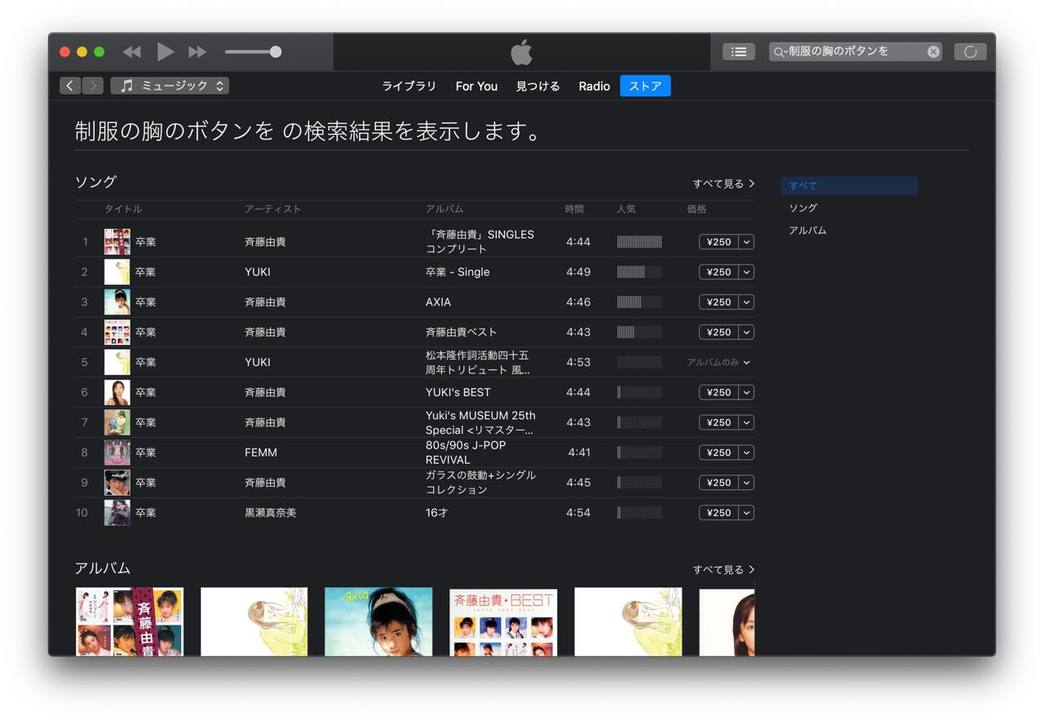Image resolution: width=1044 pixels, height=720 pixels.
Task: Click the rewind playback button
Action: coord(132,52)
